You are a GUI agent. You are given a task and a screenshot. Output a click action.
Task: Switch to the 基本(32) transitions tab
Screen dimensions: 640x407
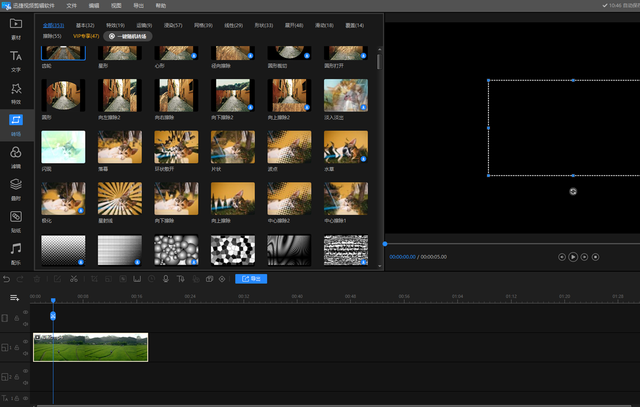84,23
